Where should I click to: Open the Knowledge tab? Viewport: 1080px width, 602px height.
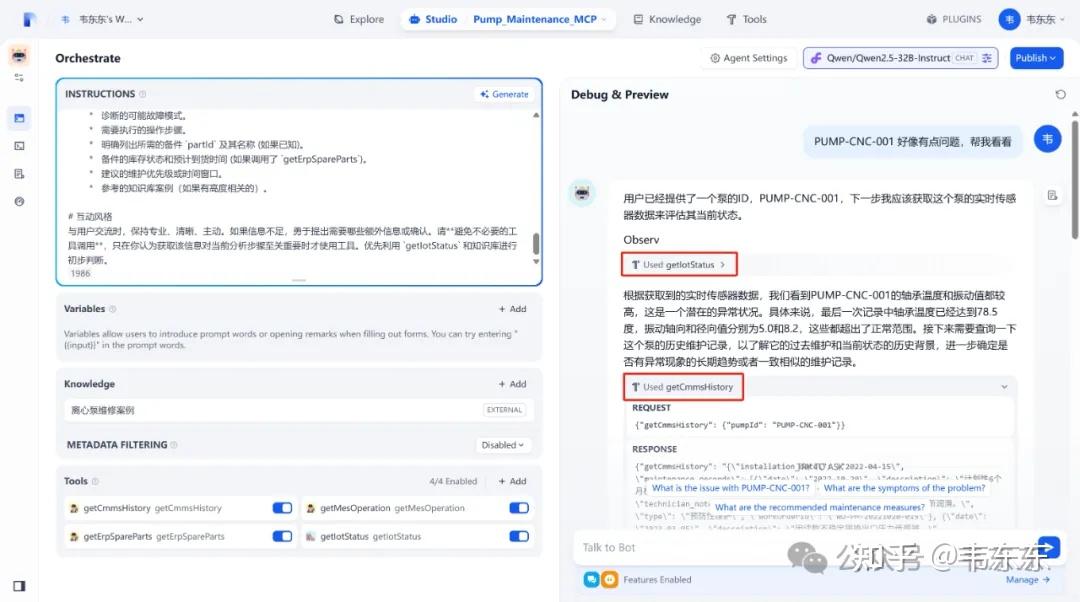(x=667, y=19)
